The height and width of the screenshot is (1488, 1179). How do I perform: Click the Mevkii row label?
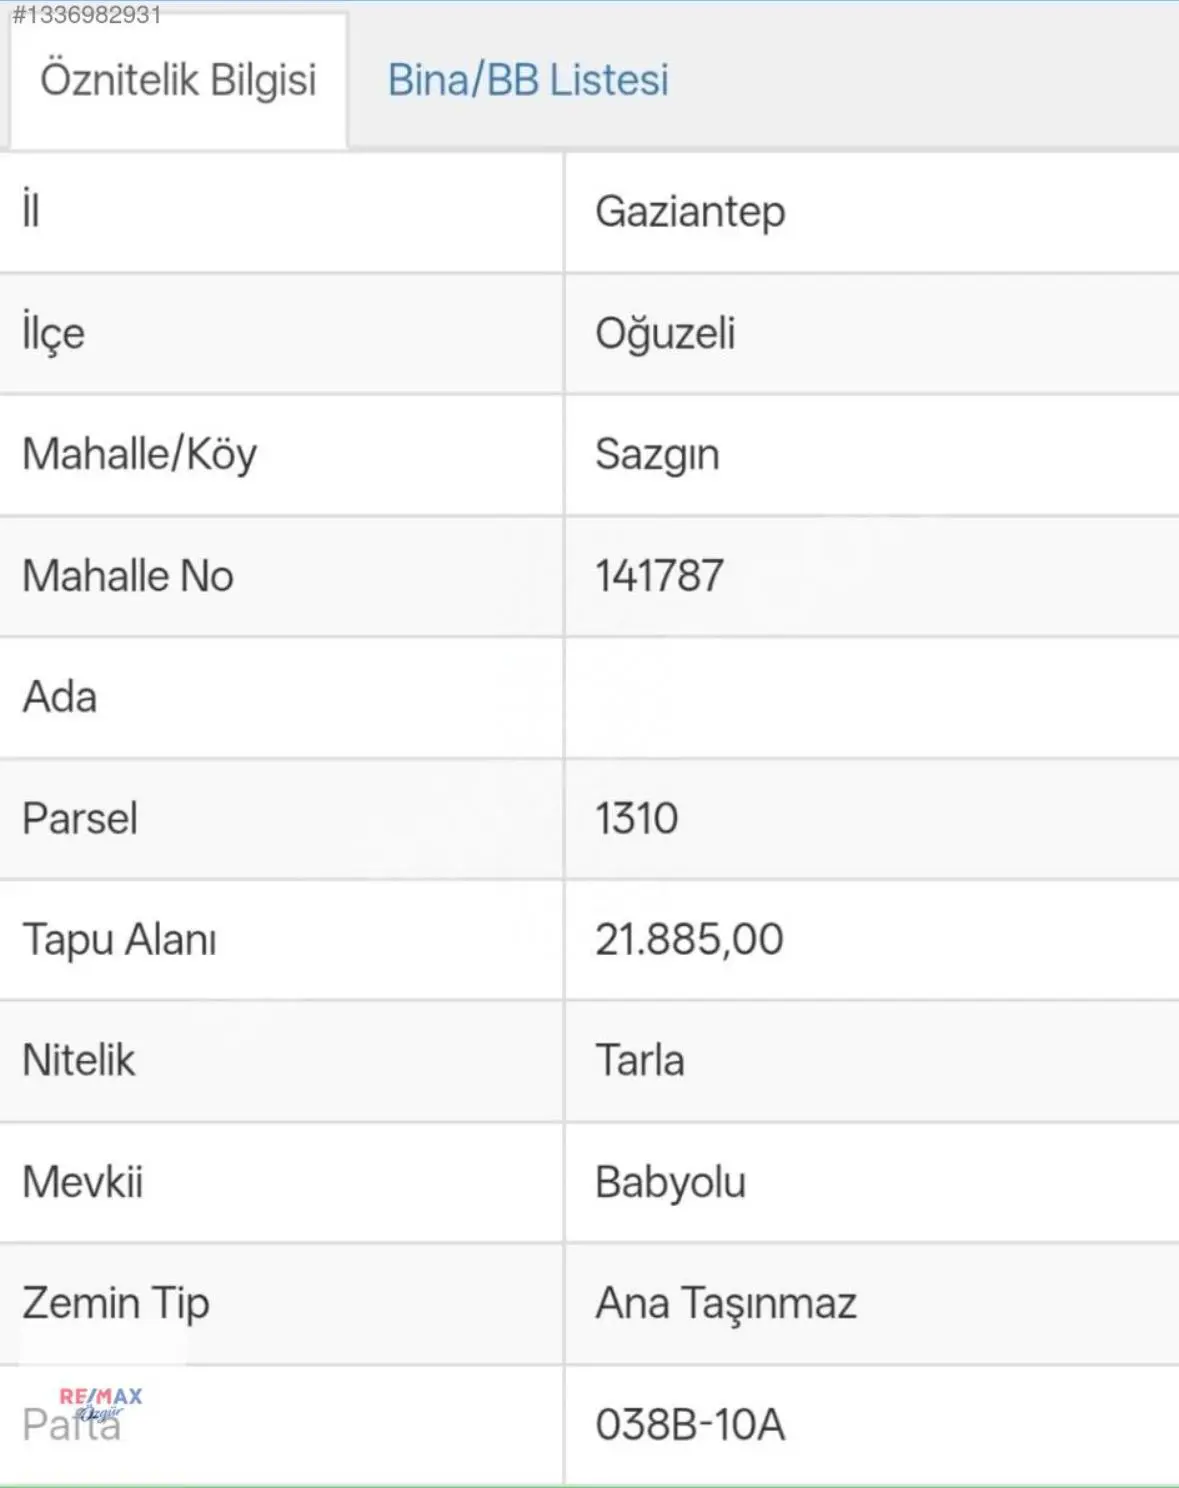click(x=83, y=1183)
